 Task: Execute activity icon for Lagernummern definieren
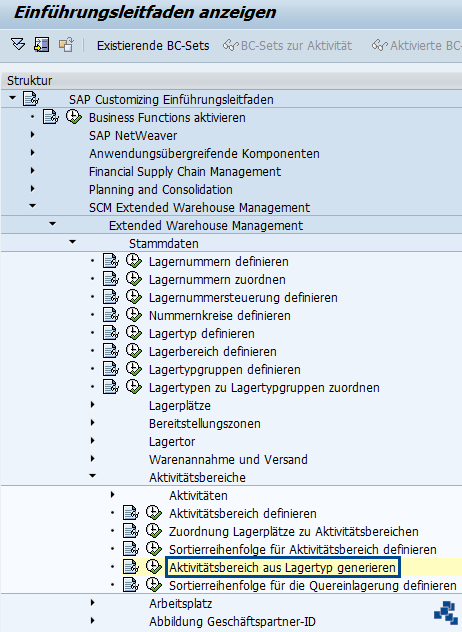coord(134,261)
